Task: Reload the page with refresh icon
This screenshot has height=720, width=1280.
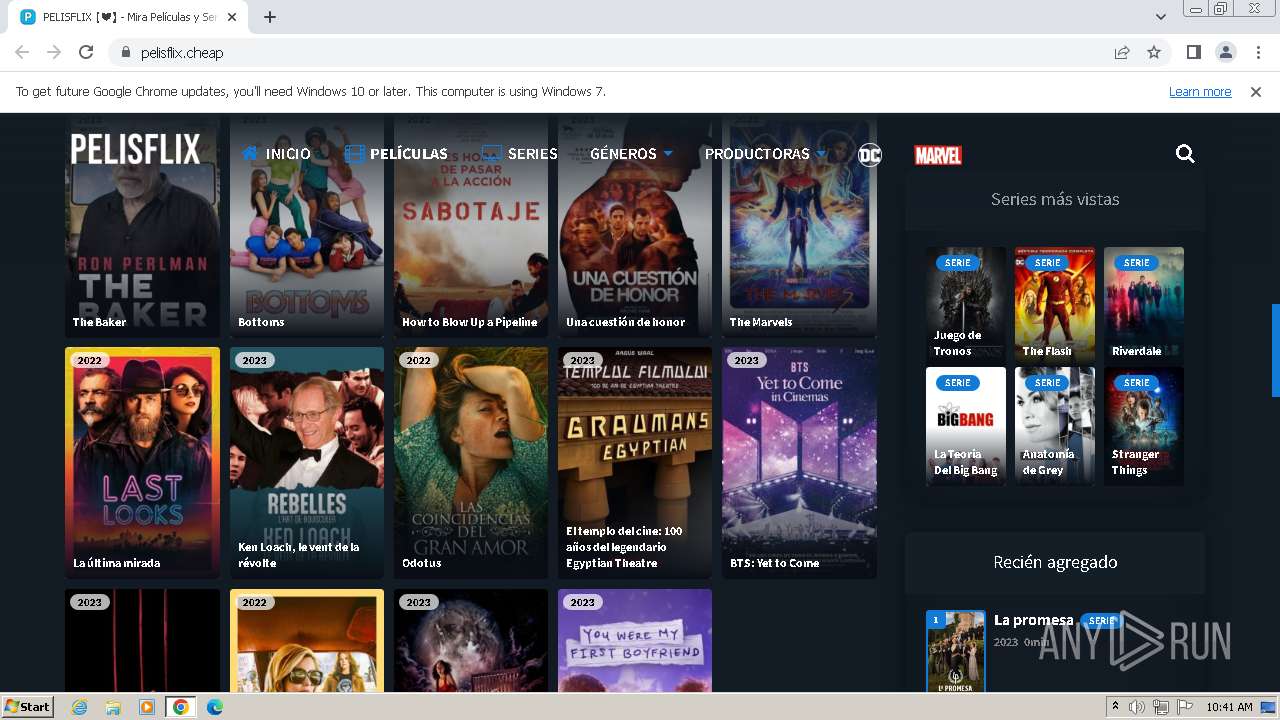Action: coord(86,52)
